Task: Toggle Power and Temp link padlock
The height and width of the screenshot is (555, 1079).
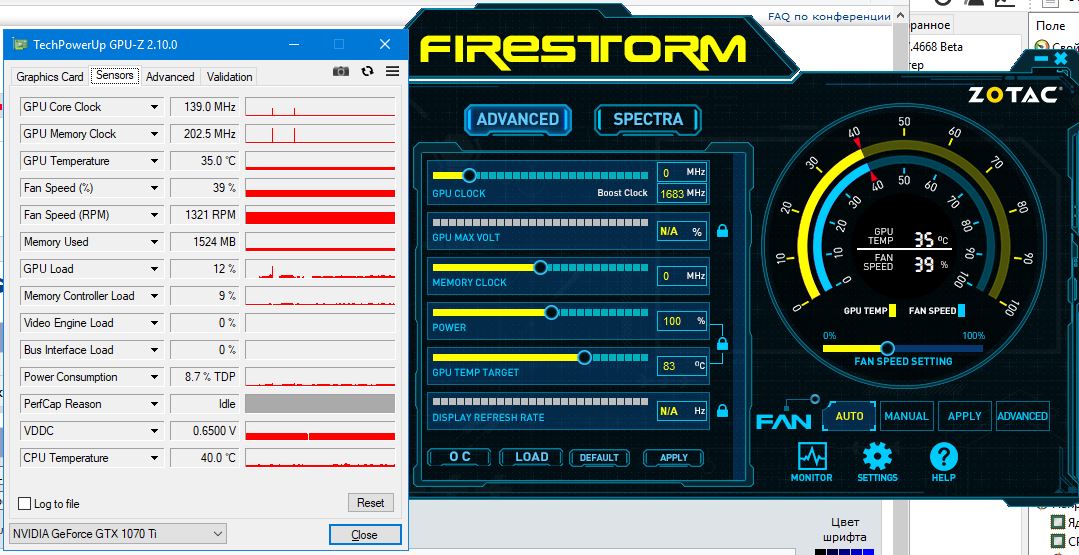Action: (722, 342)
